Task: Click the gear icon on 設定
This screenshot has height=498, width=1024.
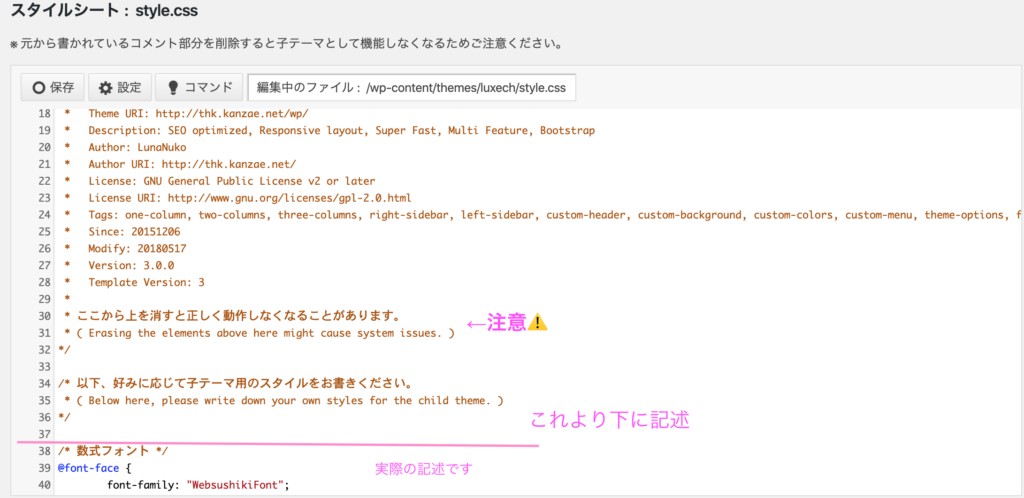Action: click(106, 87)
